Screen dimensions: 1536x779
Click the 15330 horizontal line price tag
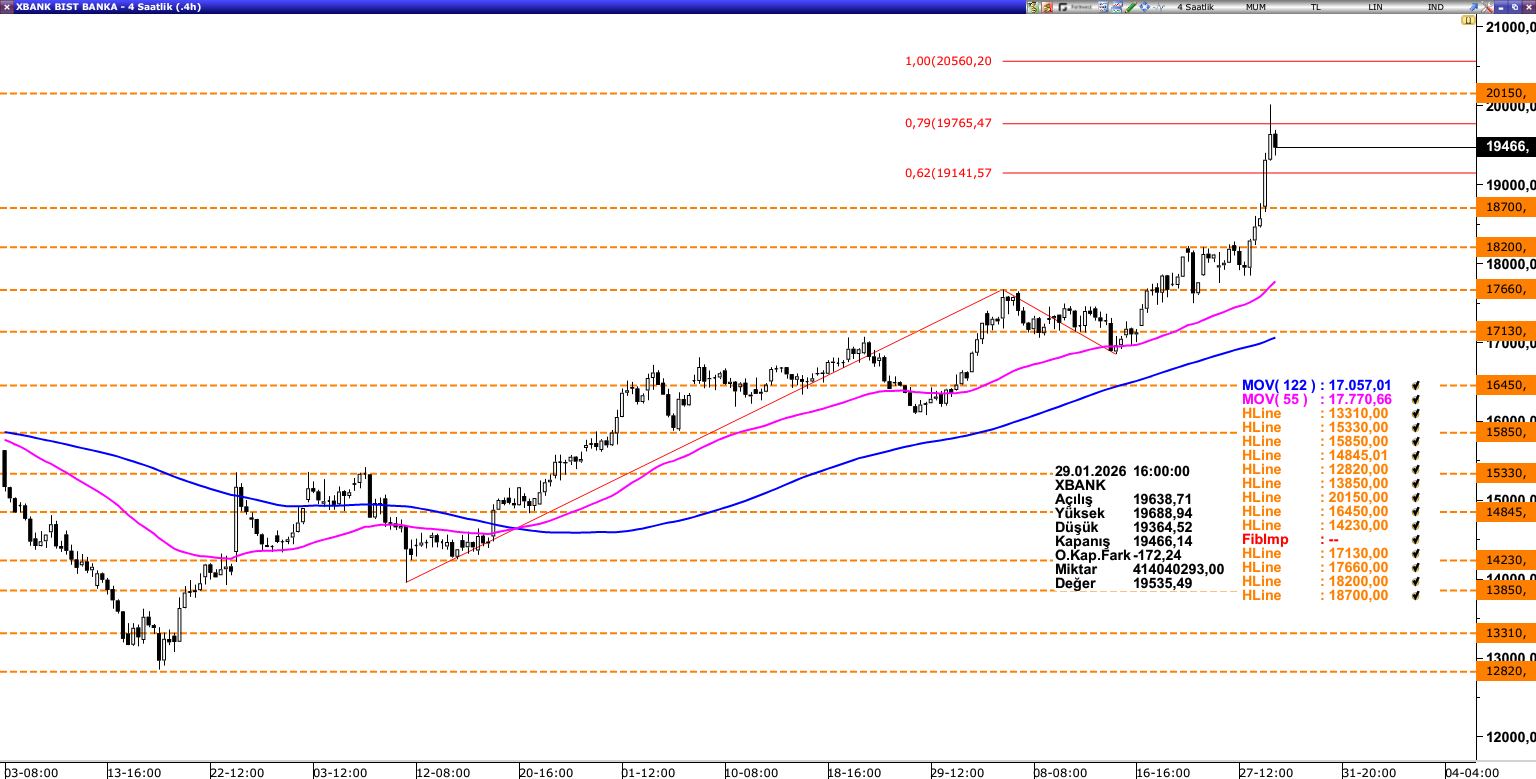(1506, 473)
